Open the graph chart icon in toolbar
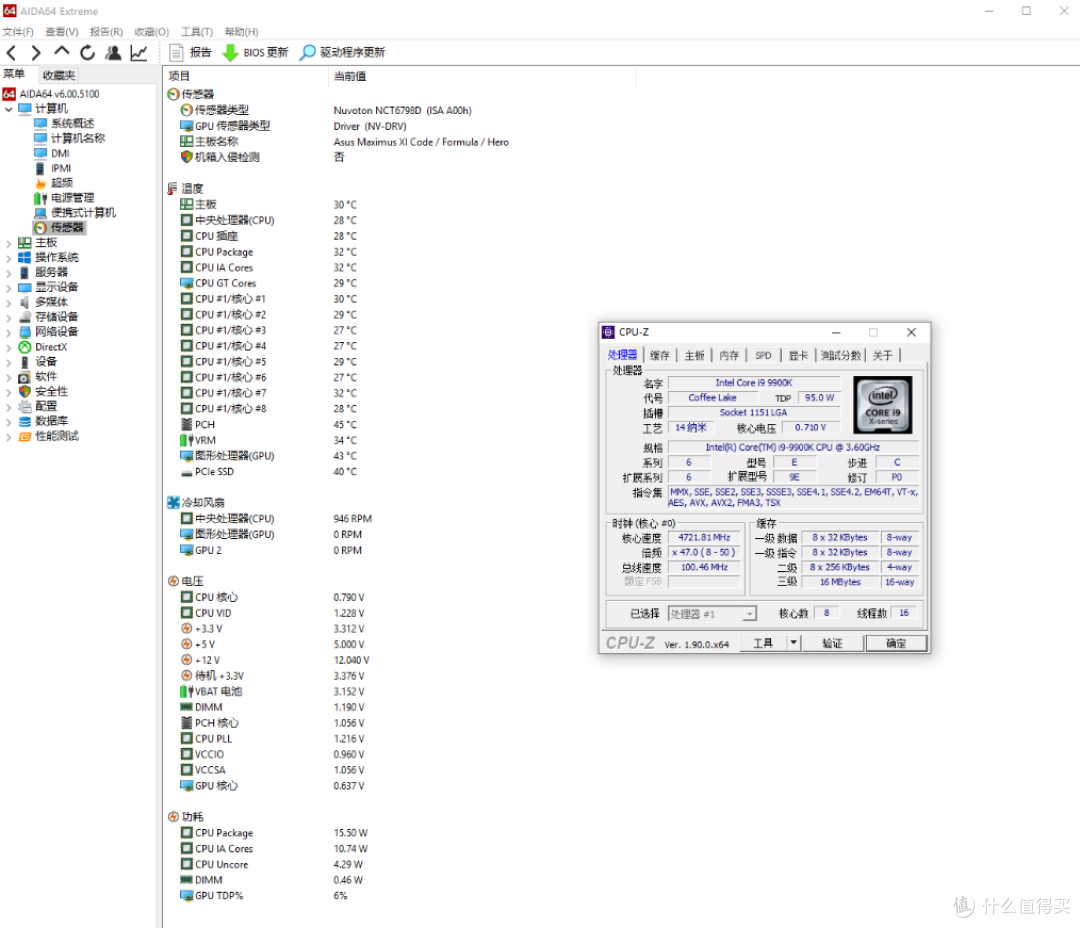Screen dimensions: 1080x928 (x=138, y=52)
